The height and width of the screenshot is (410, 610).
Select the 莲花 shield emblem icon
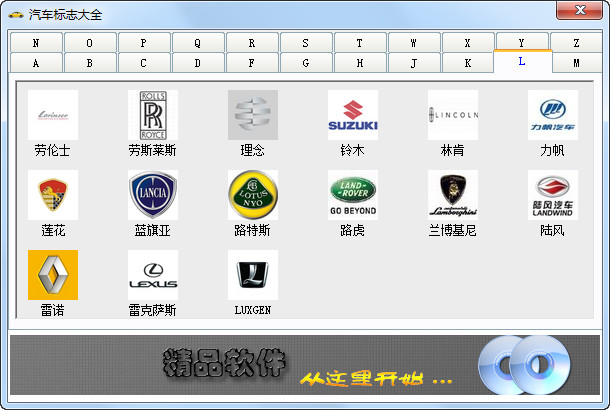(53, 195)
